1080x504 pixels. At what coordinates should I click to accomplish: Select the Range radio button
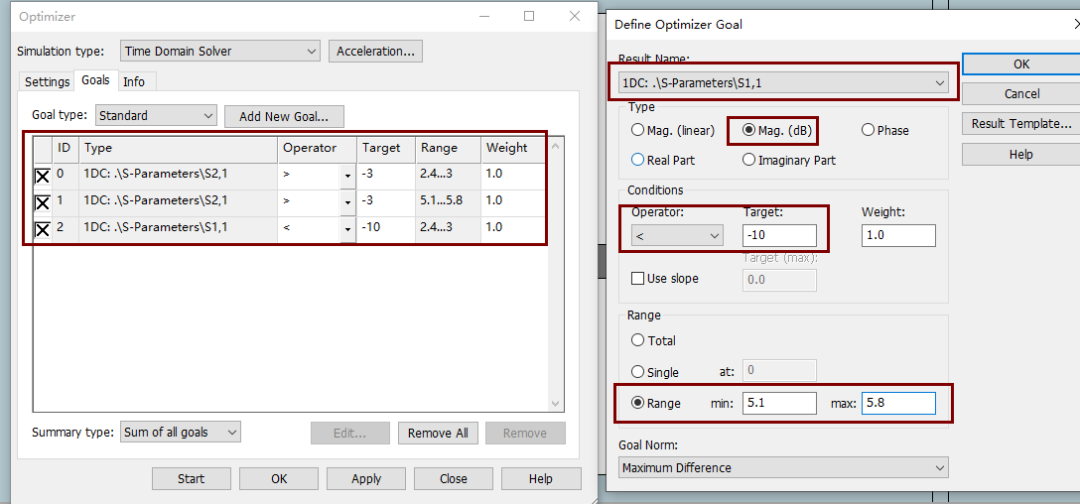tap(656, 403)
